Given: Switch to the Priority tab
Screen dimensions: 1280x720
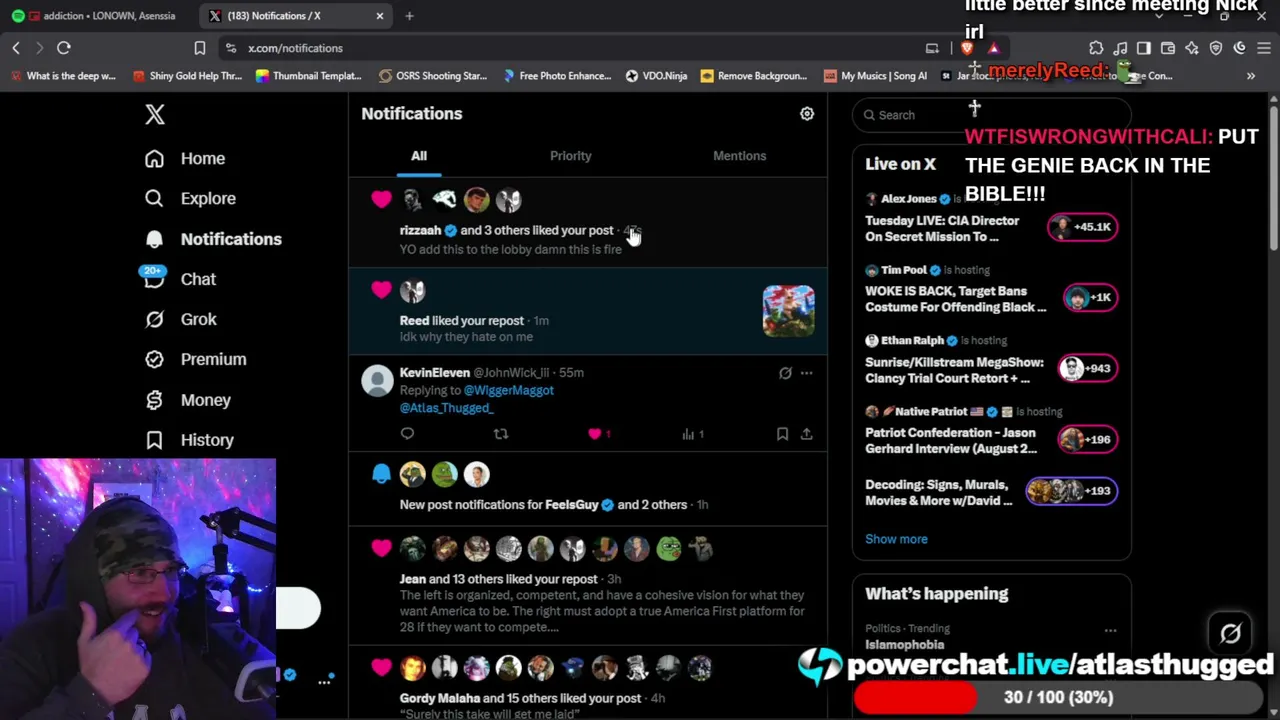Looking at the screenshot, I should coord(571,156).
